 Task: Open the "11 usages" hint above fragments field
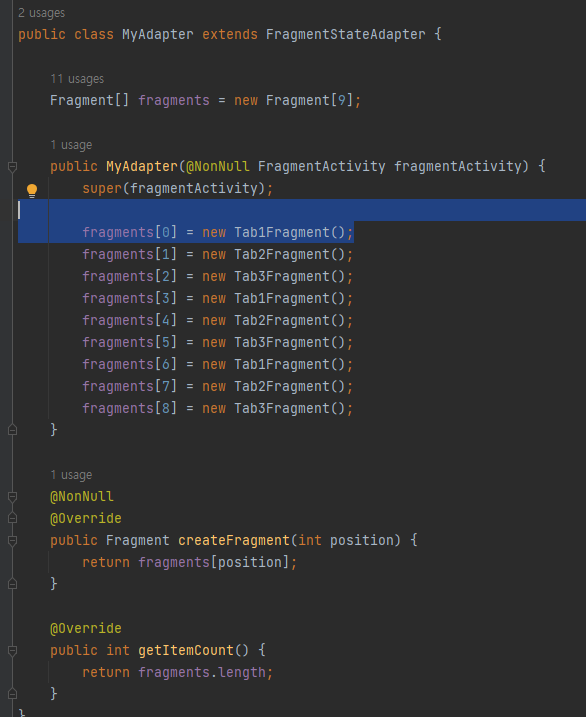click(x=77, y=79)
